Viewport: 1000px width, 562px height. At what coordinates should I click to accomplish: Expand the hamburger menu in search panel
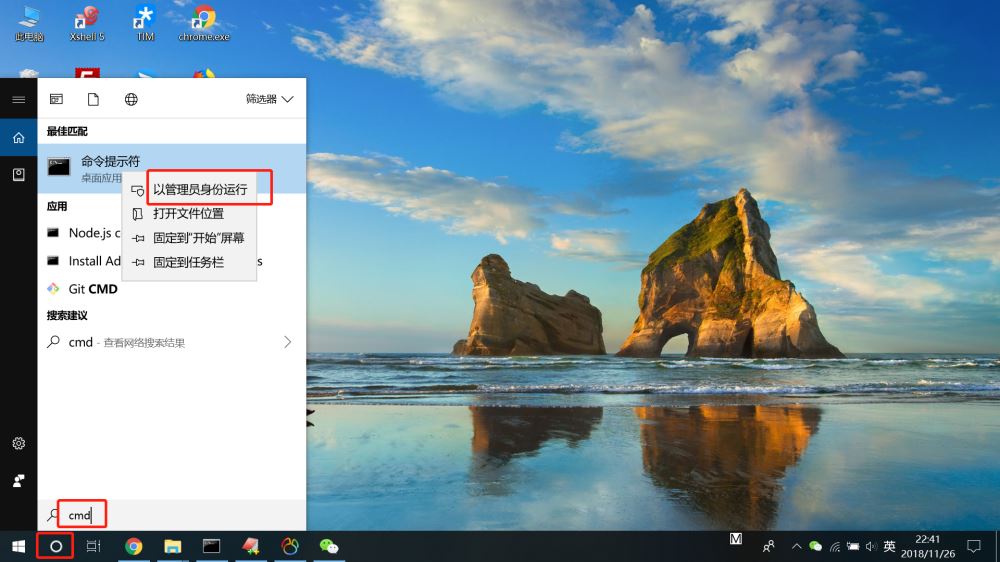[x=18, y=99]
